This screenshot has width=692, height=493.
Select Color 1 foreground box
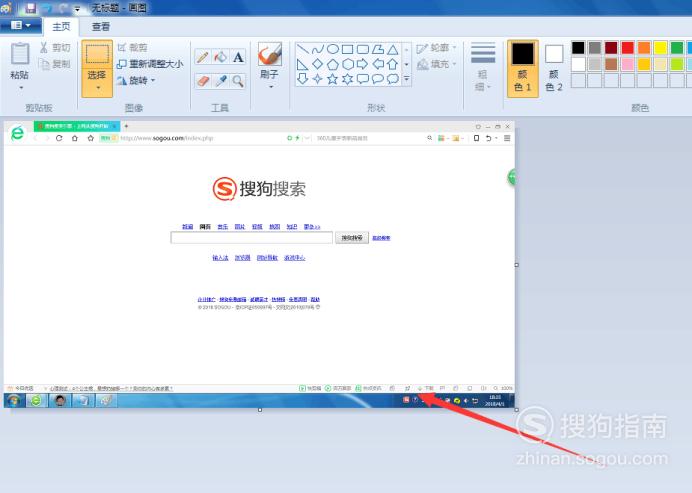pyautogui.click(x=523, y=68)
